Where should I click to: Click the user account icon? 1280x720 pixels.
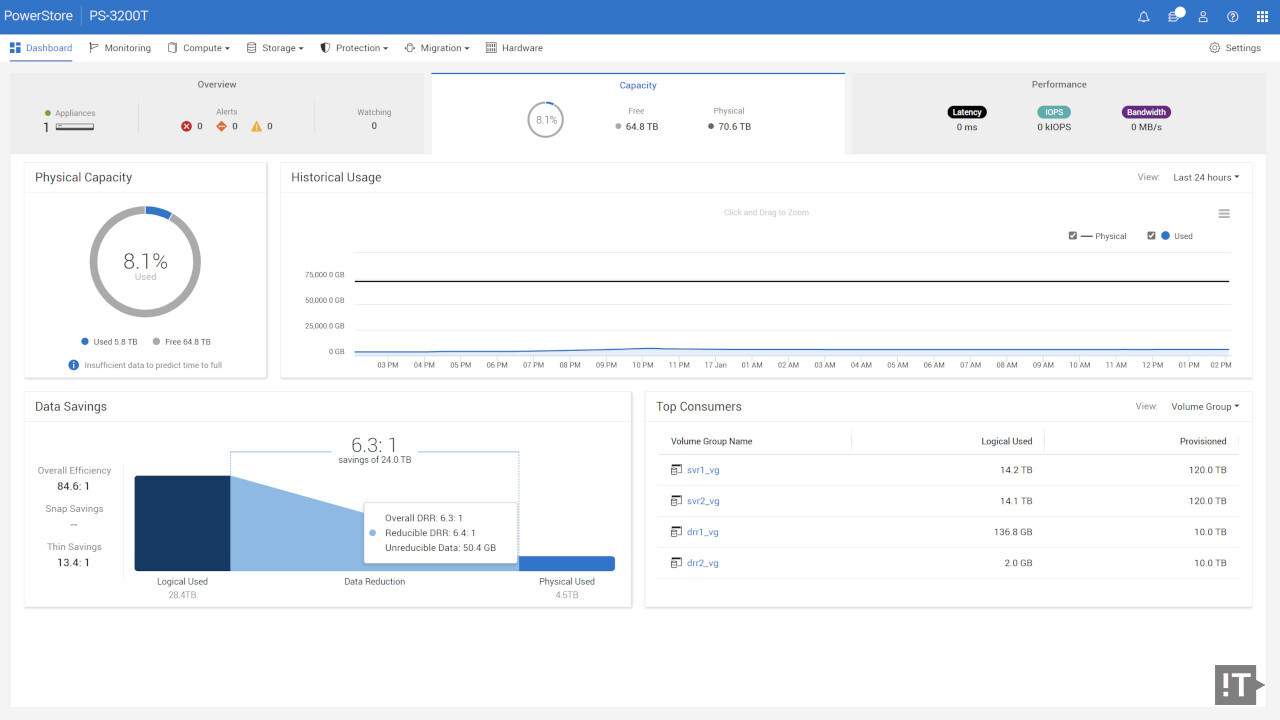pos(1203,17)
